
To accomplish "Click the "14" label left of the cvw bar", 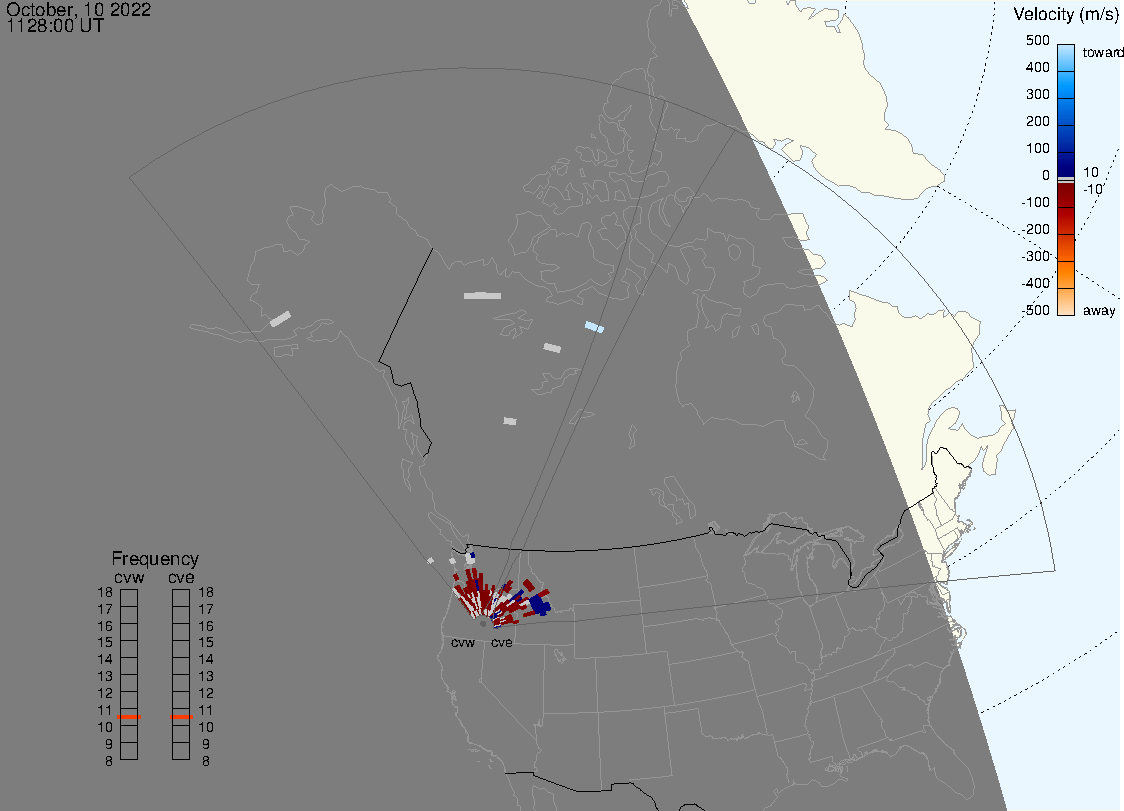I will tap(105, 660).
